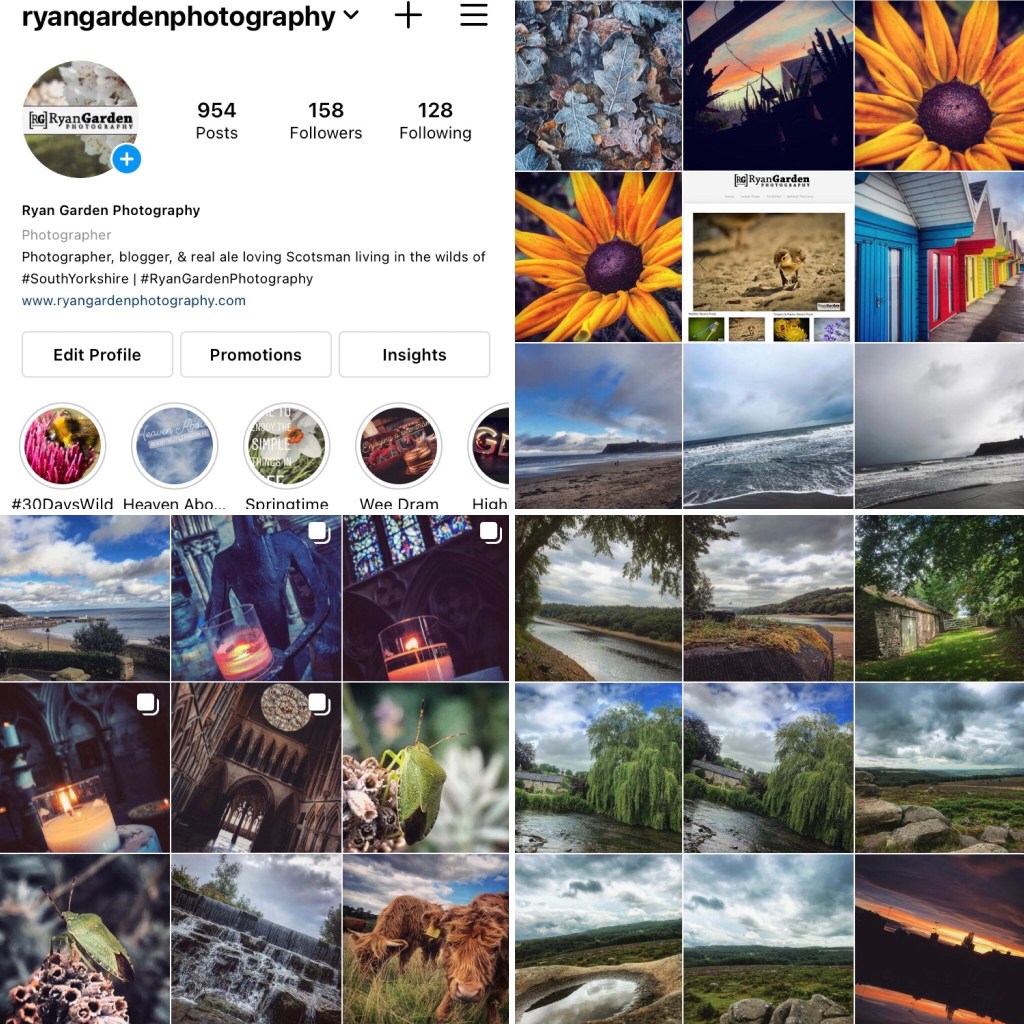Open green shield bug on lavender photo
1024x1024 pixels.
click(x=426, y=767)
